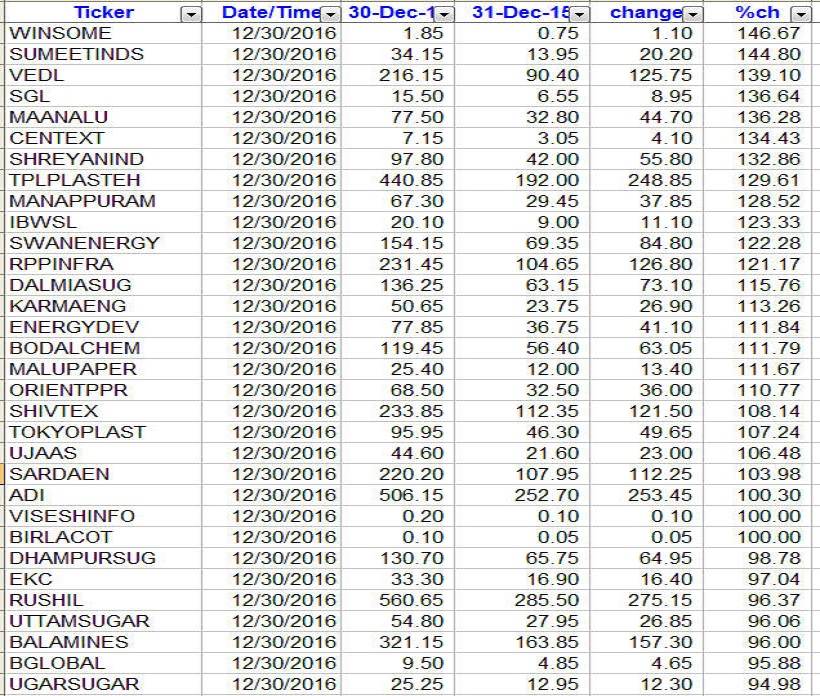
Task: Select the BALAMINES ticker cell
Action: [x=103, y=642]
